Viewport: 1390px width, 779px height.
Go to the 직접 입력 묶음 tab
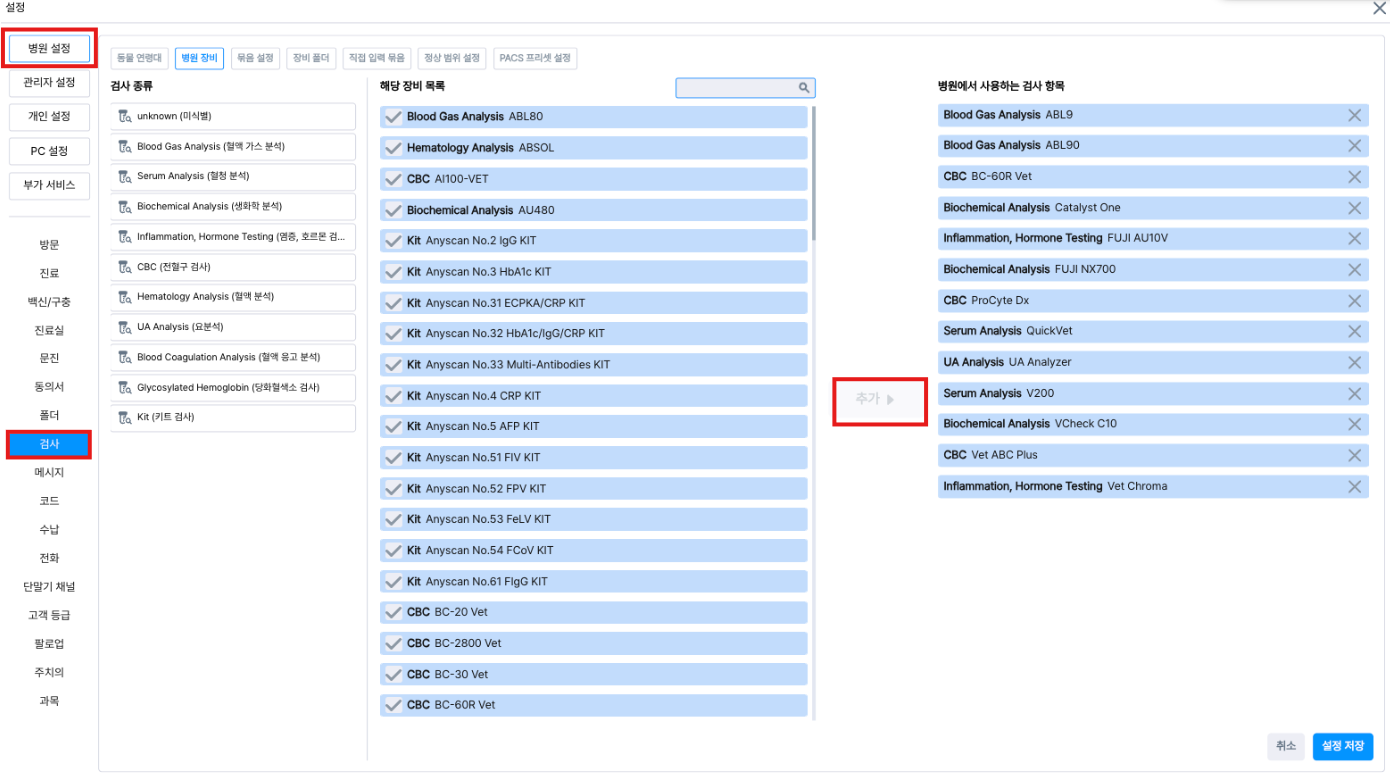tap(376, 58)
